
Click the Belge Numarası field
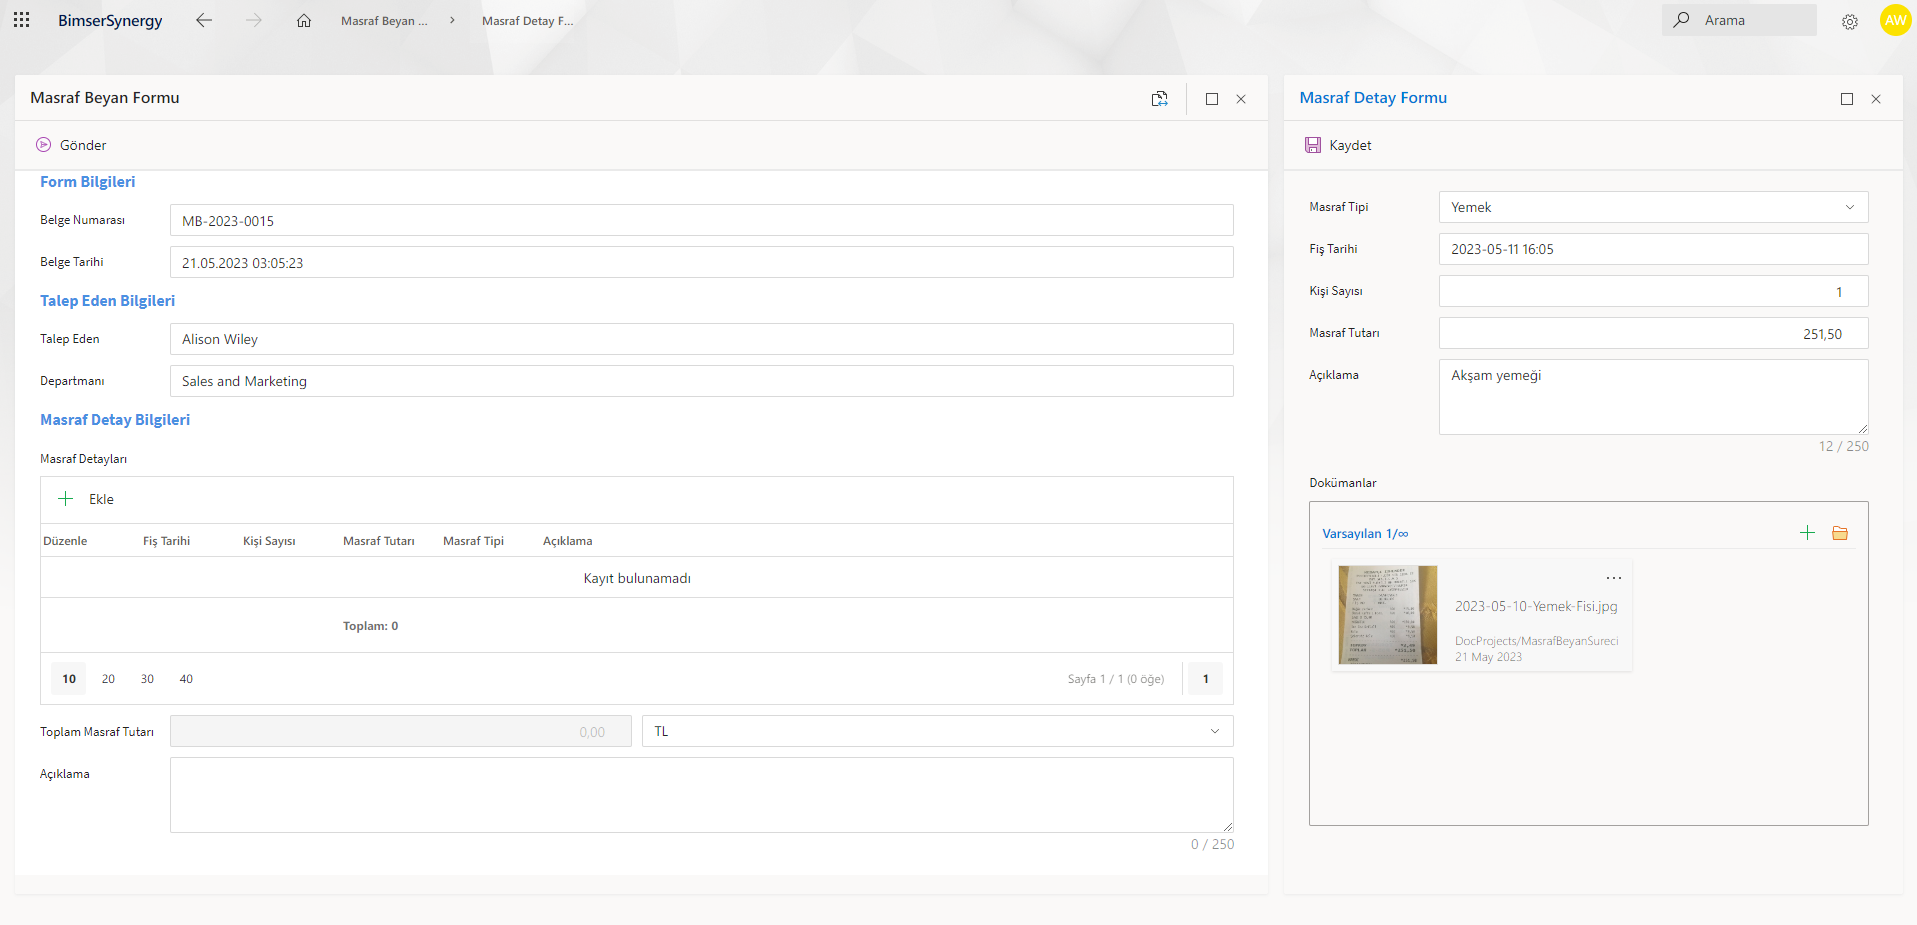701,220
